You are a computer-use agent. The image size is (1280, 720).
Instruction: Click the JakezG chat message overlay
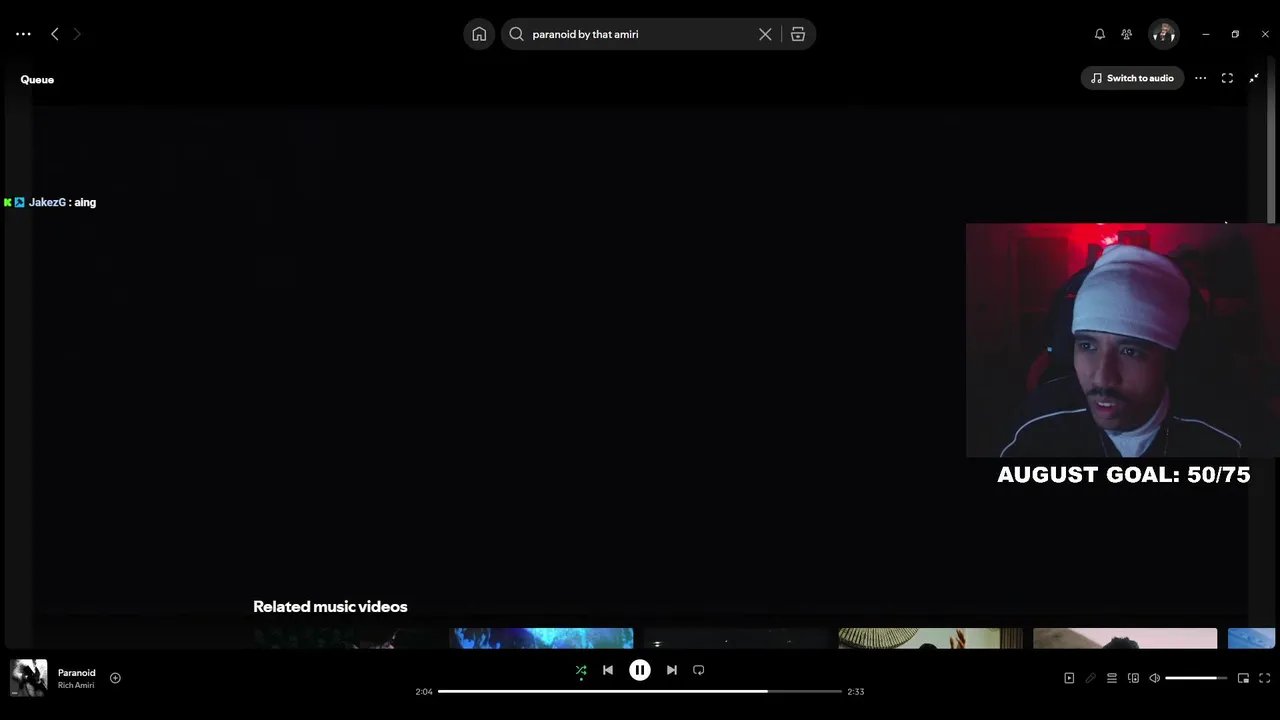click(50, 202)
